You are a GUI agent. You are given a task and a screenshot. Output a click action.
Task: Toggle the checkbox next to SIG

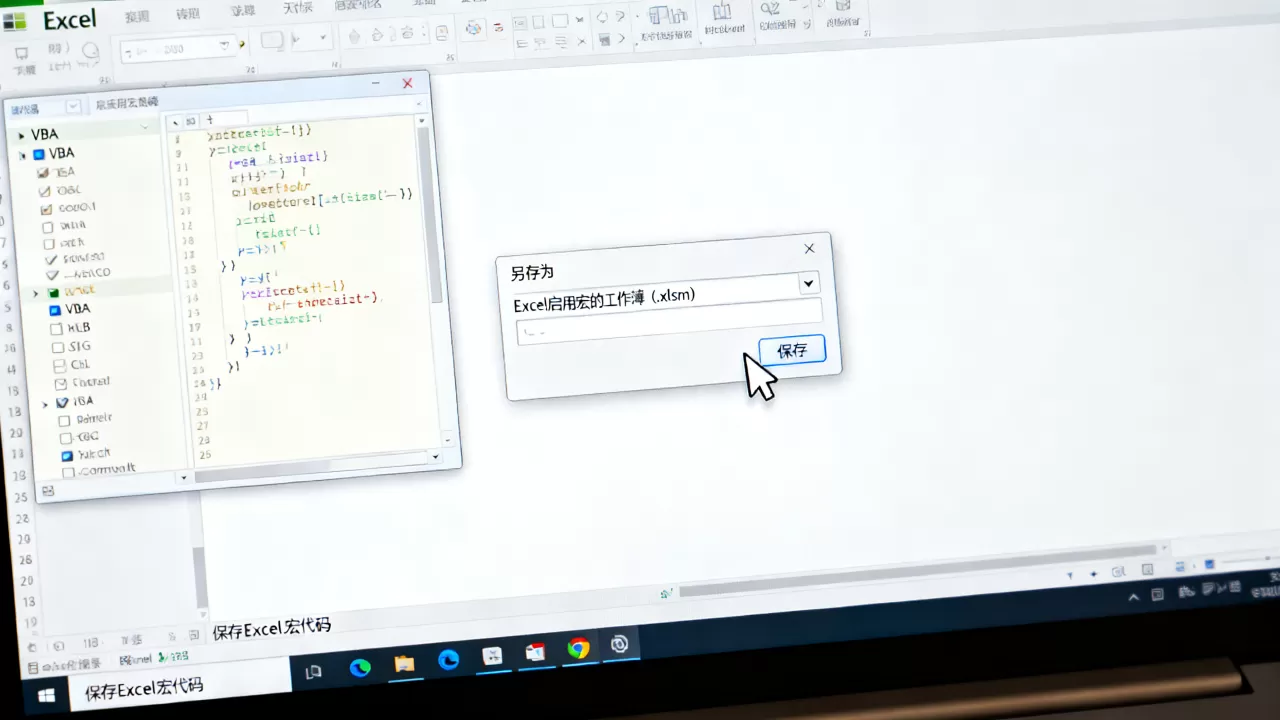(58, 348)
